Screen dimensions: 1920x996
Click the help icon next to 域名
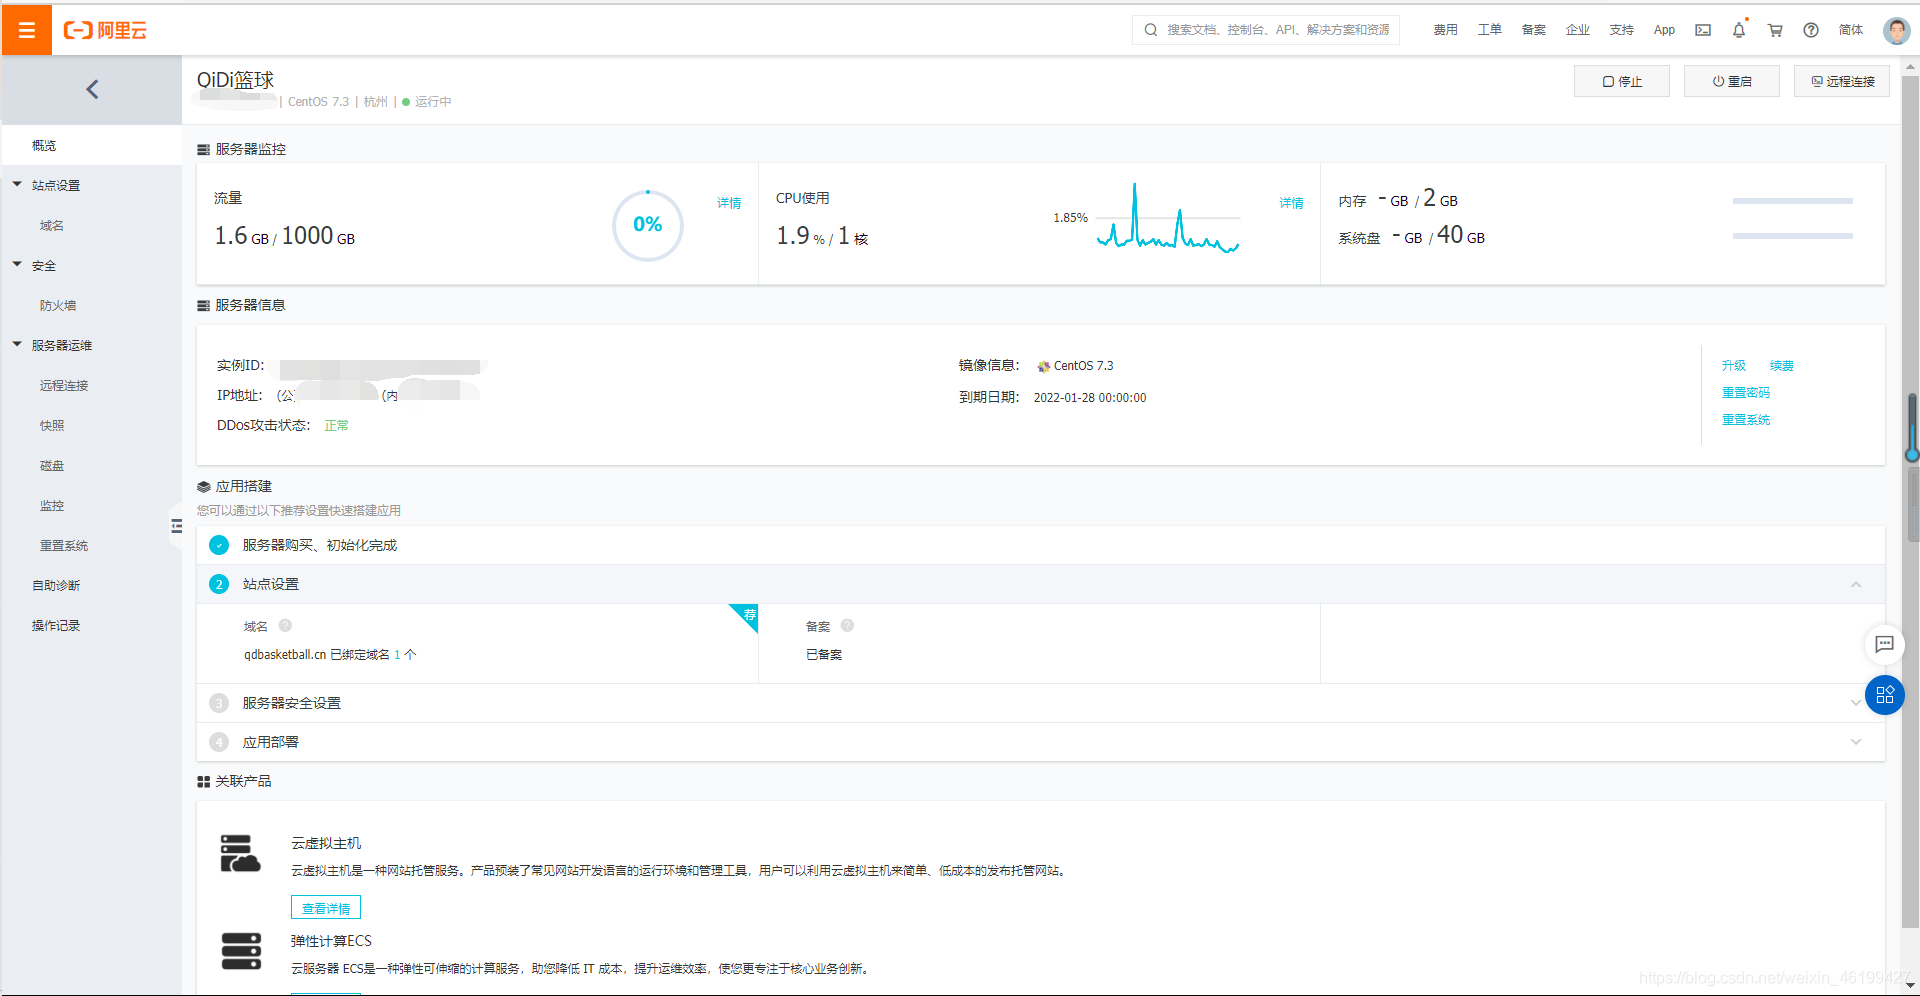pyautogui.click(x=285, y=626)
